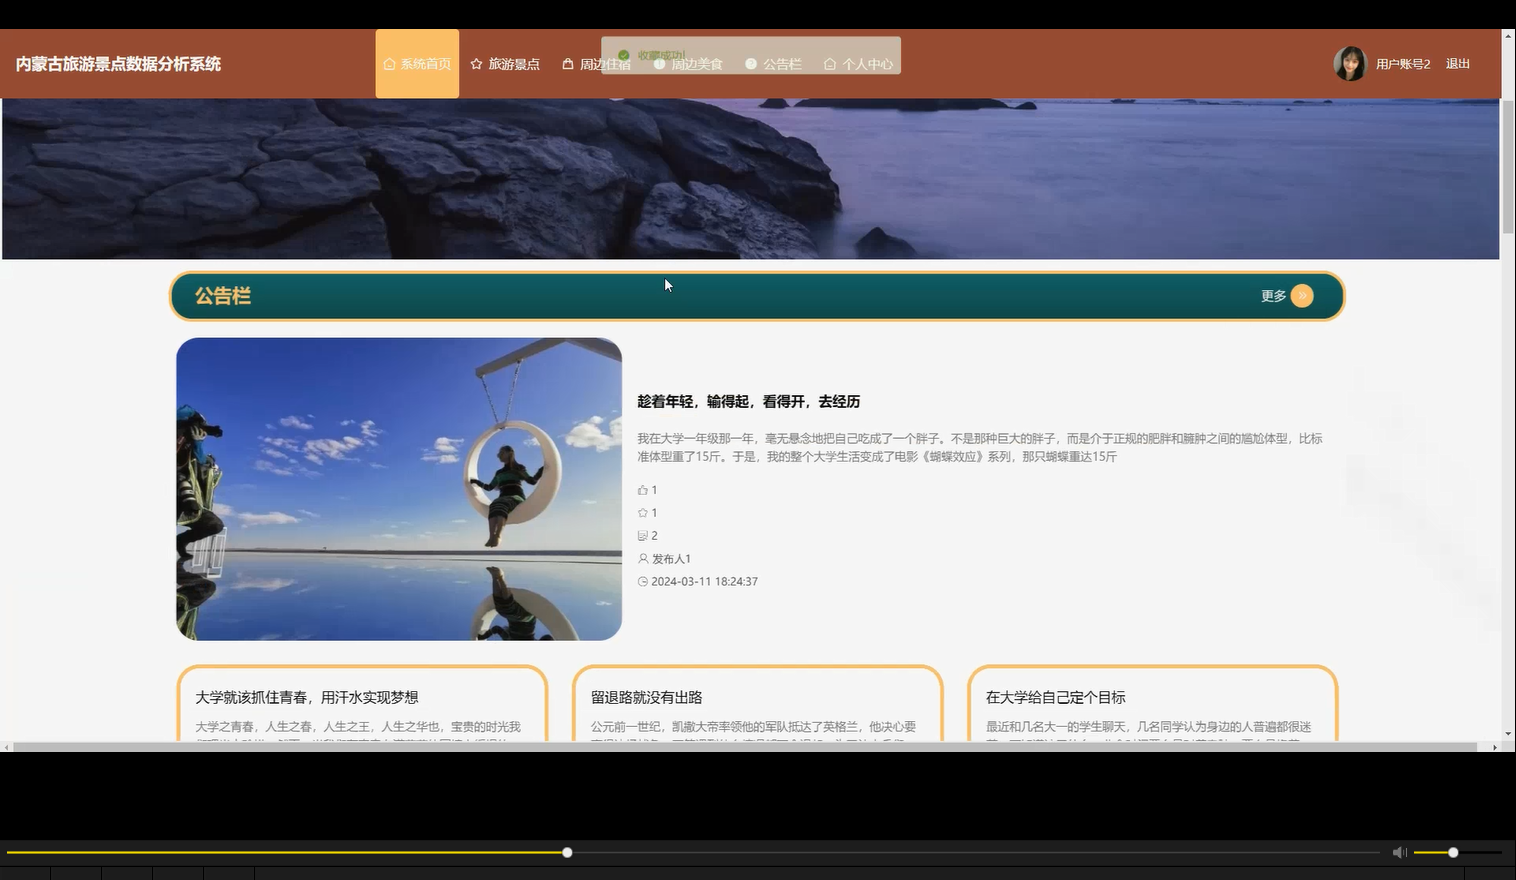Click the banner coastline image

[750, 178]
